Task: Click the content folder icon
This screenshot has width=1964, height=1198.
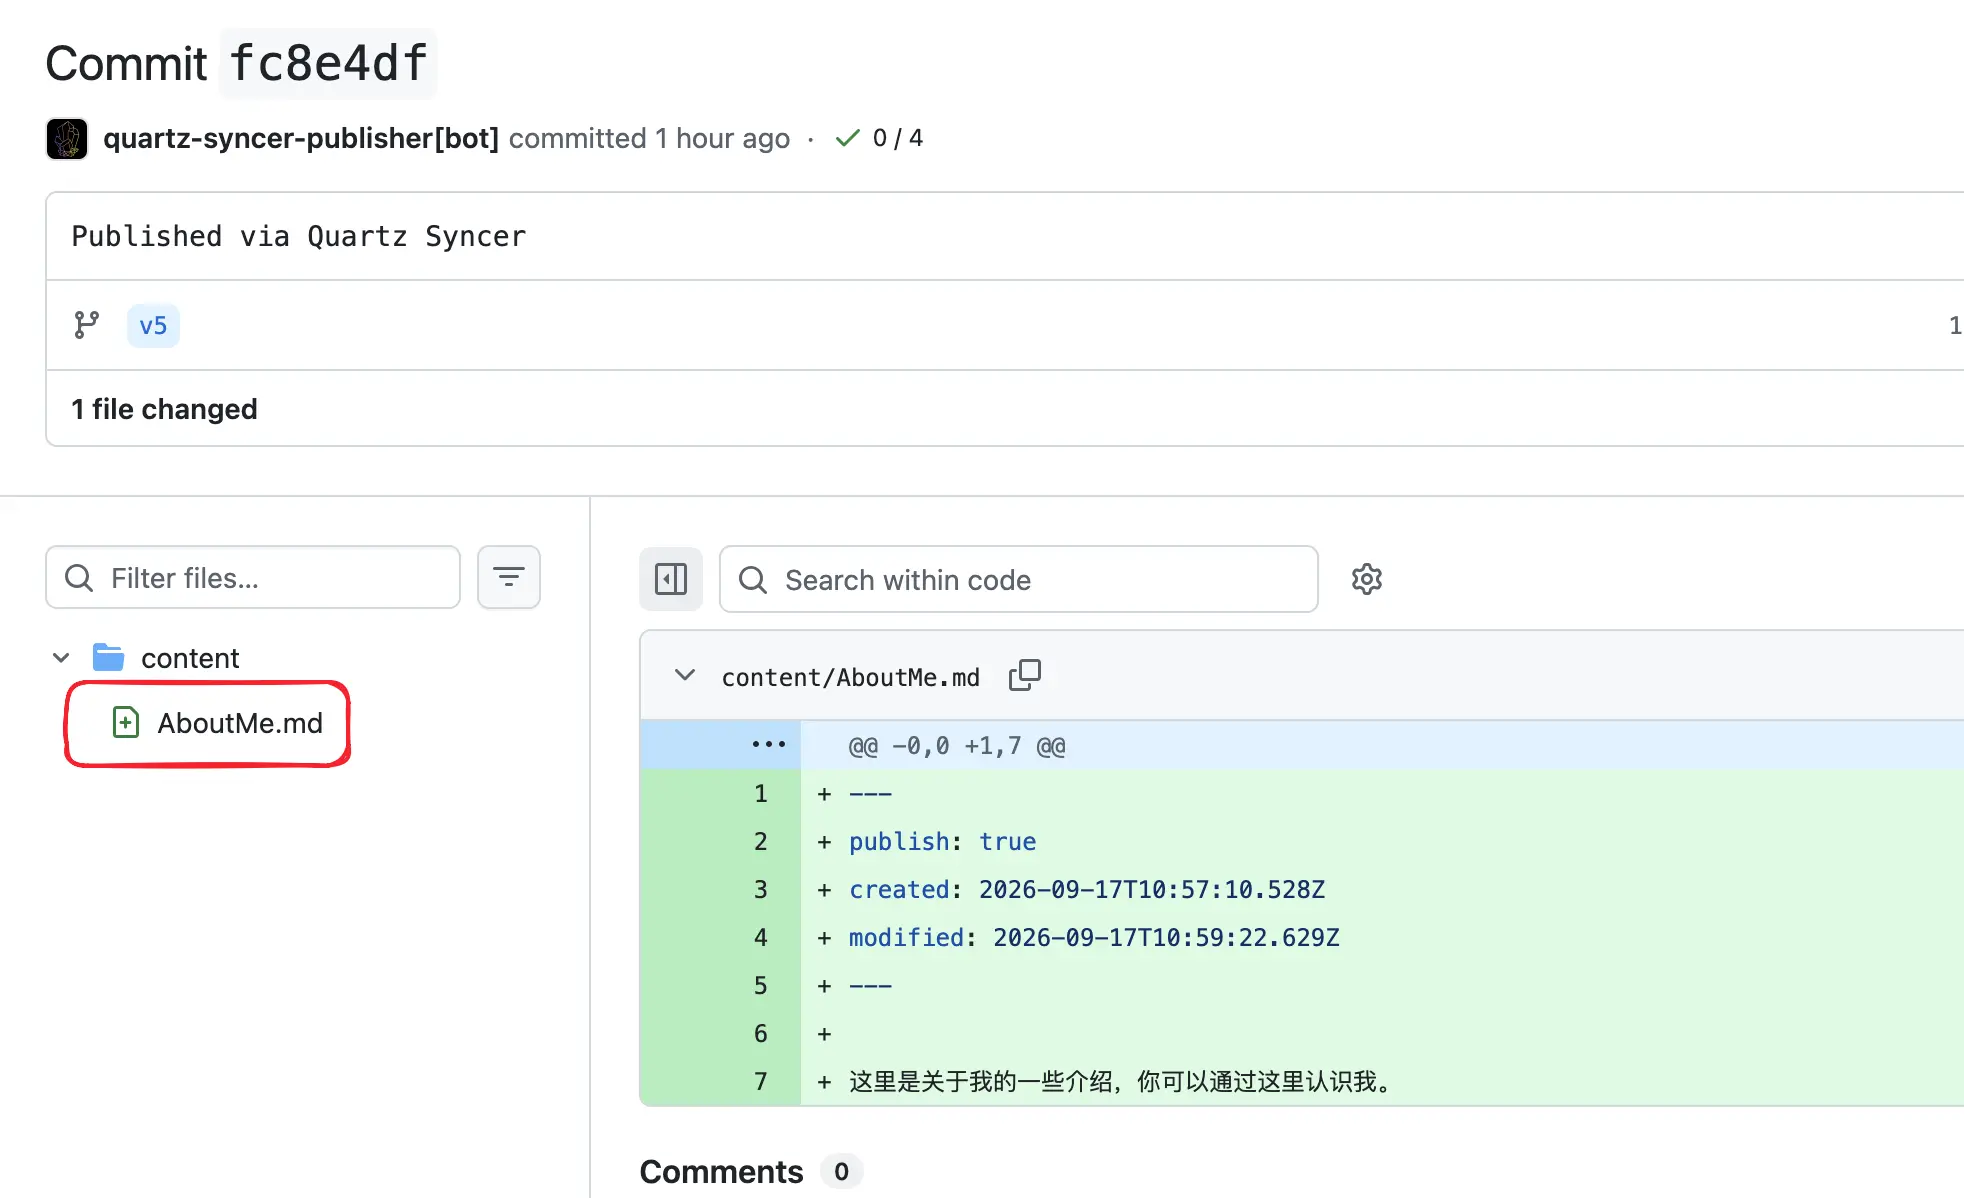Action: pos(108,657)
